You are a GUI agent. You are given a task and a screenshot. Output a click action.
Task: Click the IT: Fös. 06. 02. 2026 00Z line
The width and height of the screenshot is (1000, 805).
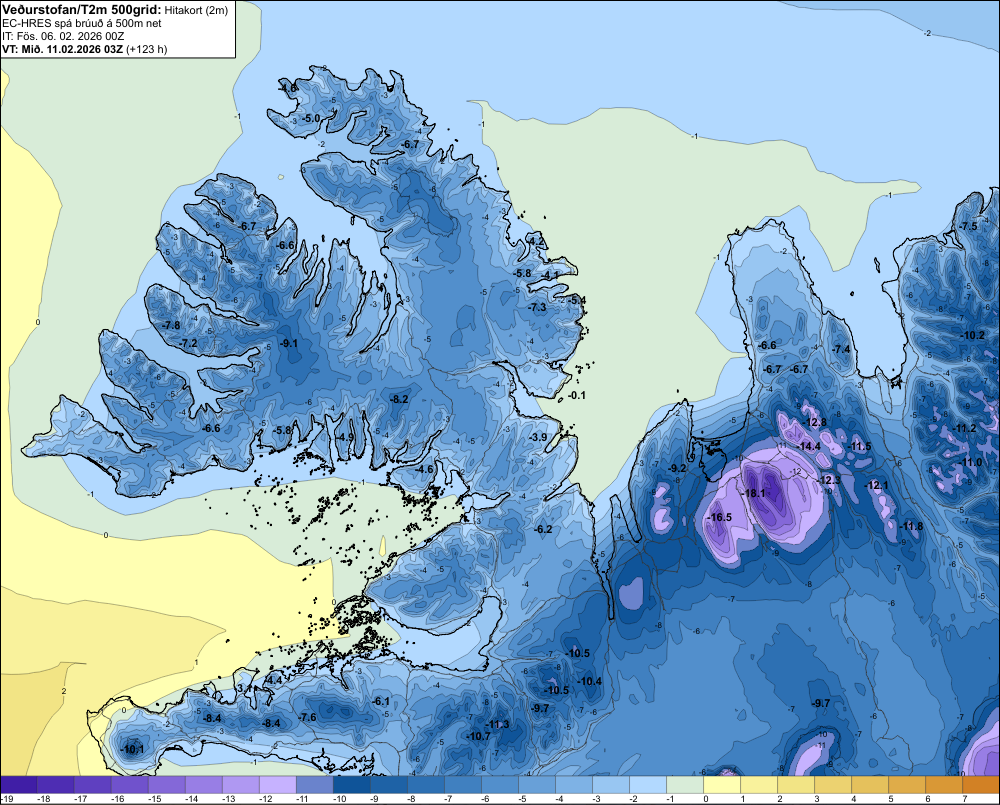point(63,36)
